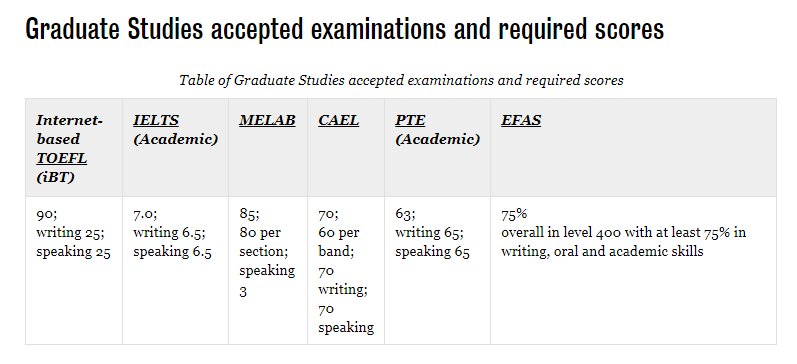The width and height of the screenshot is (797, 364).
Task: Click the CAEL '70 speaking' requirement
Action: click(x=346, y=318)
